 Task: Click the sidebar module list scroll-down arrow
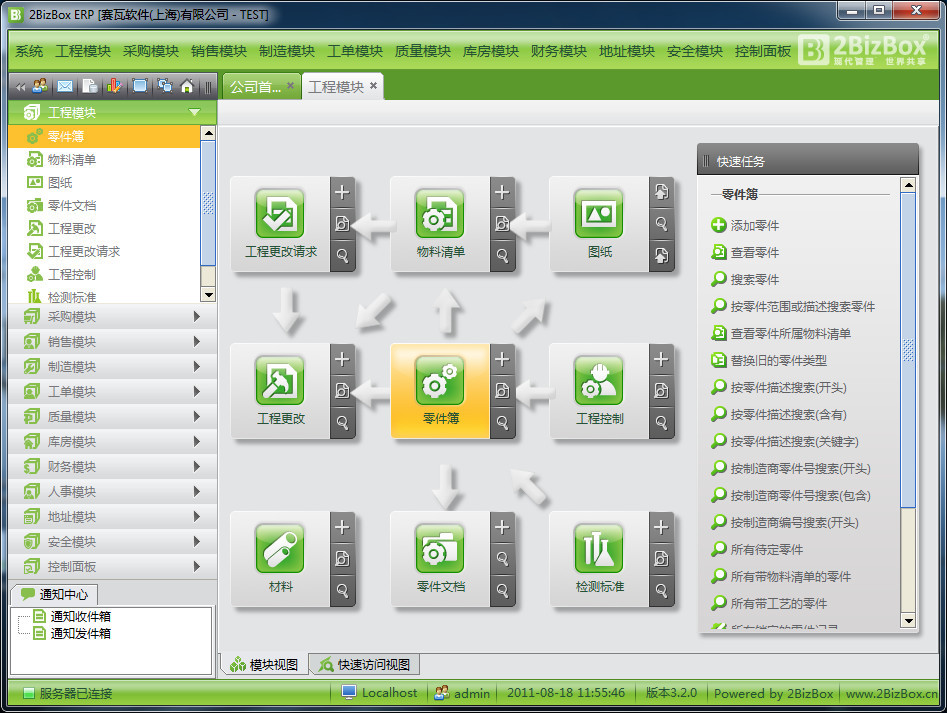pos(208,295)
